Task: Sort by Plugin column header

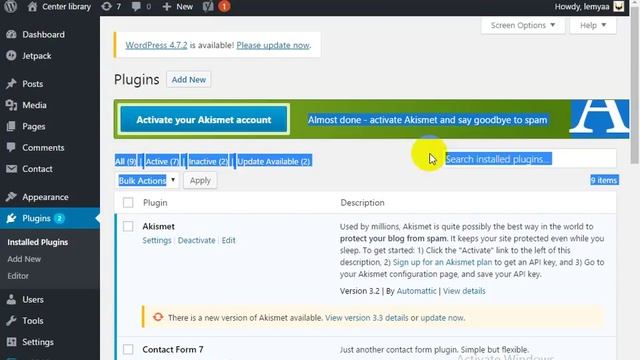Action: tap(155, 202)
